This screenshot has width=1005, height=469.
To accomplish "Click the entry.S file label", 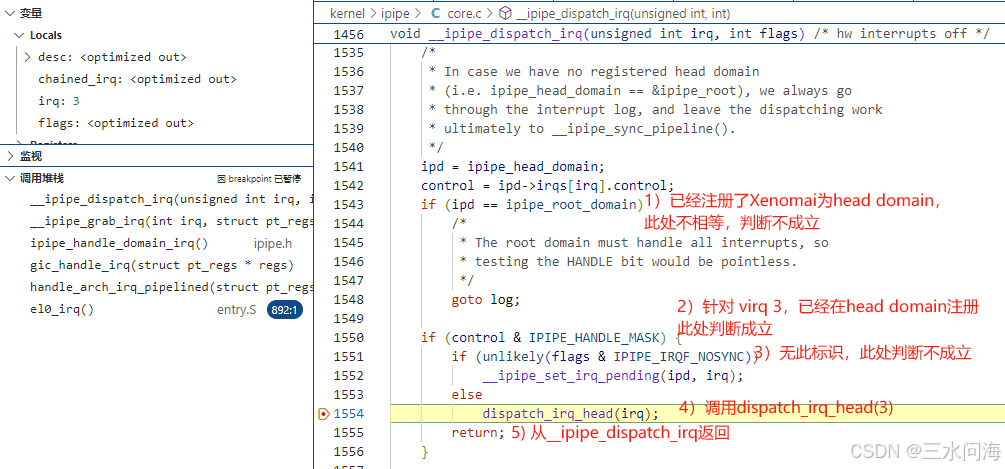I will click(x=237, y=310).
